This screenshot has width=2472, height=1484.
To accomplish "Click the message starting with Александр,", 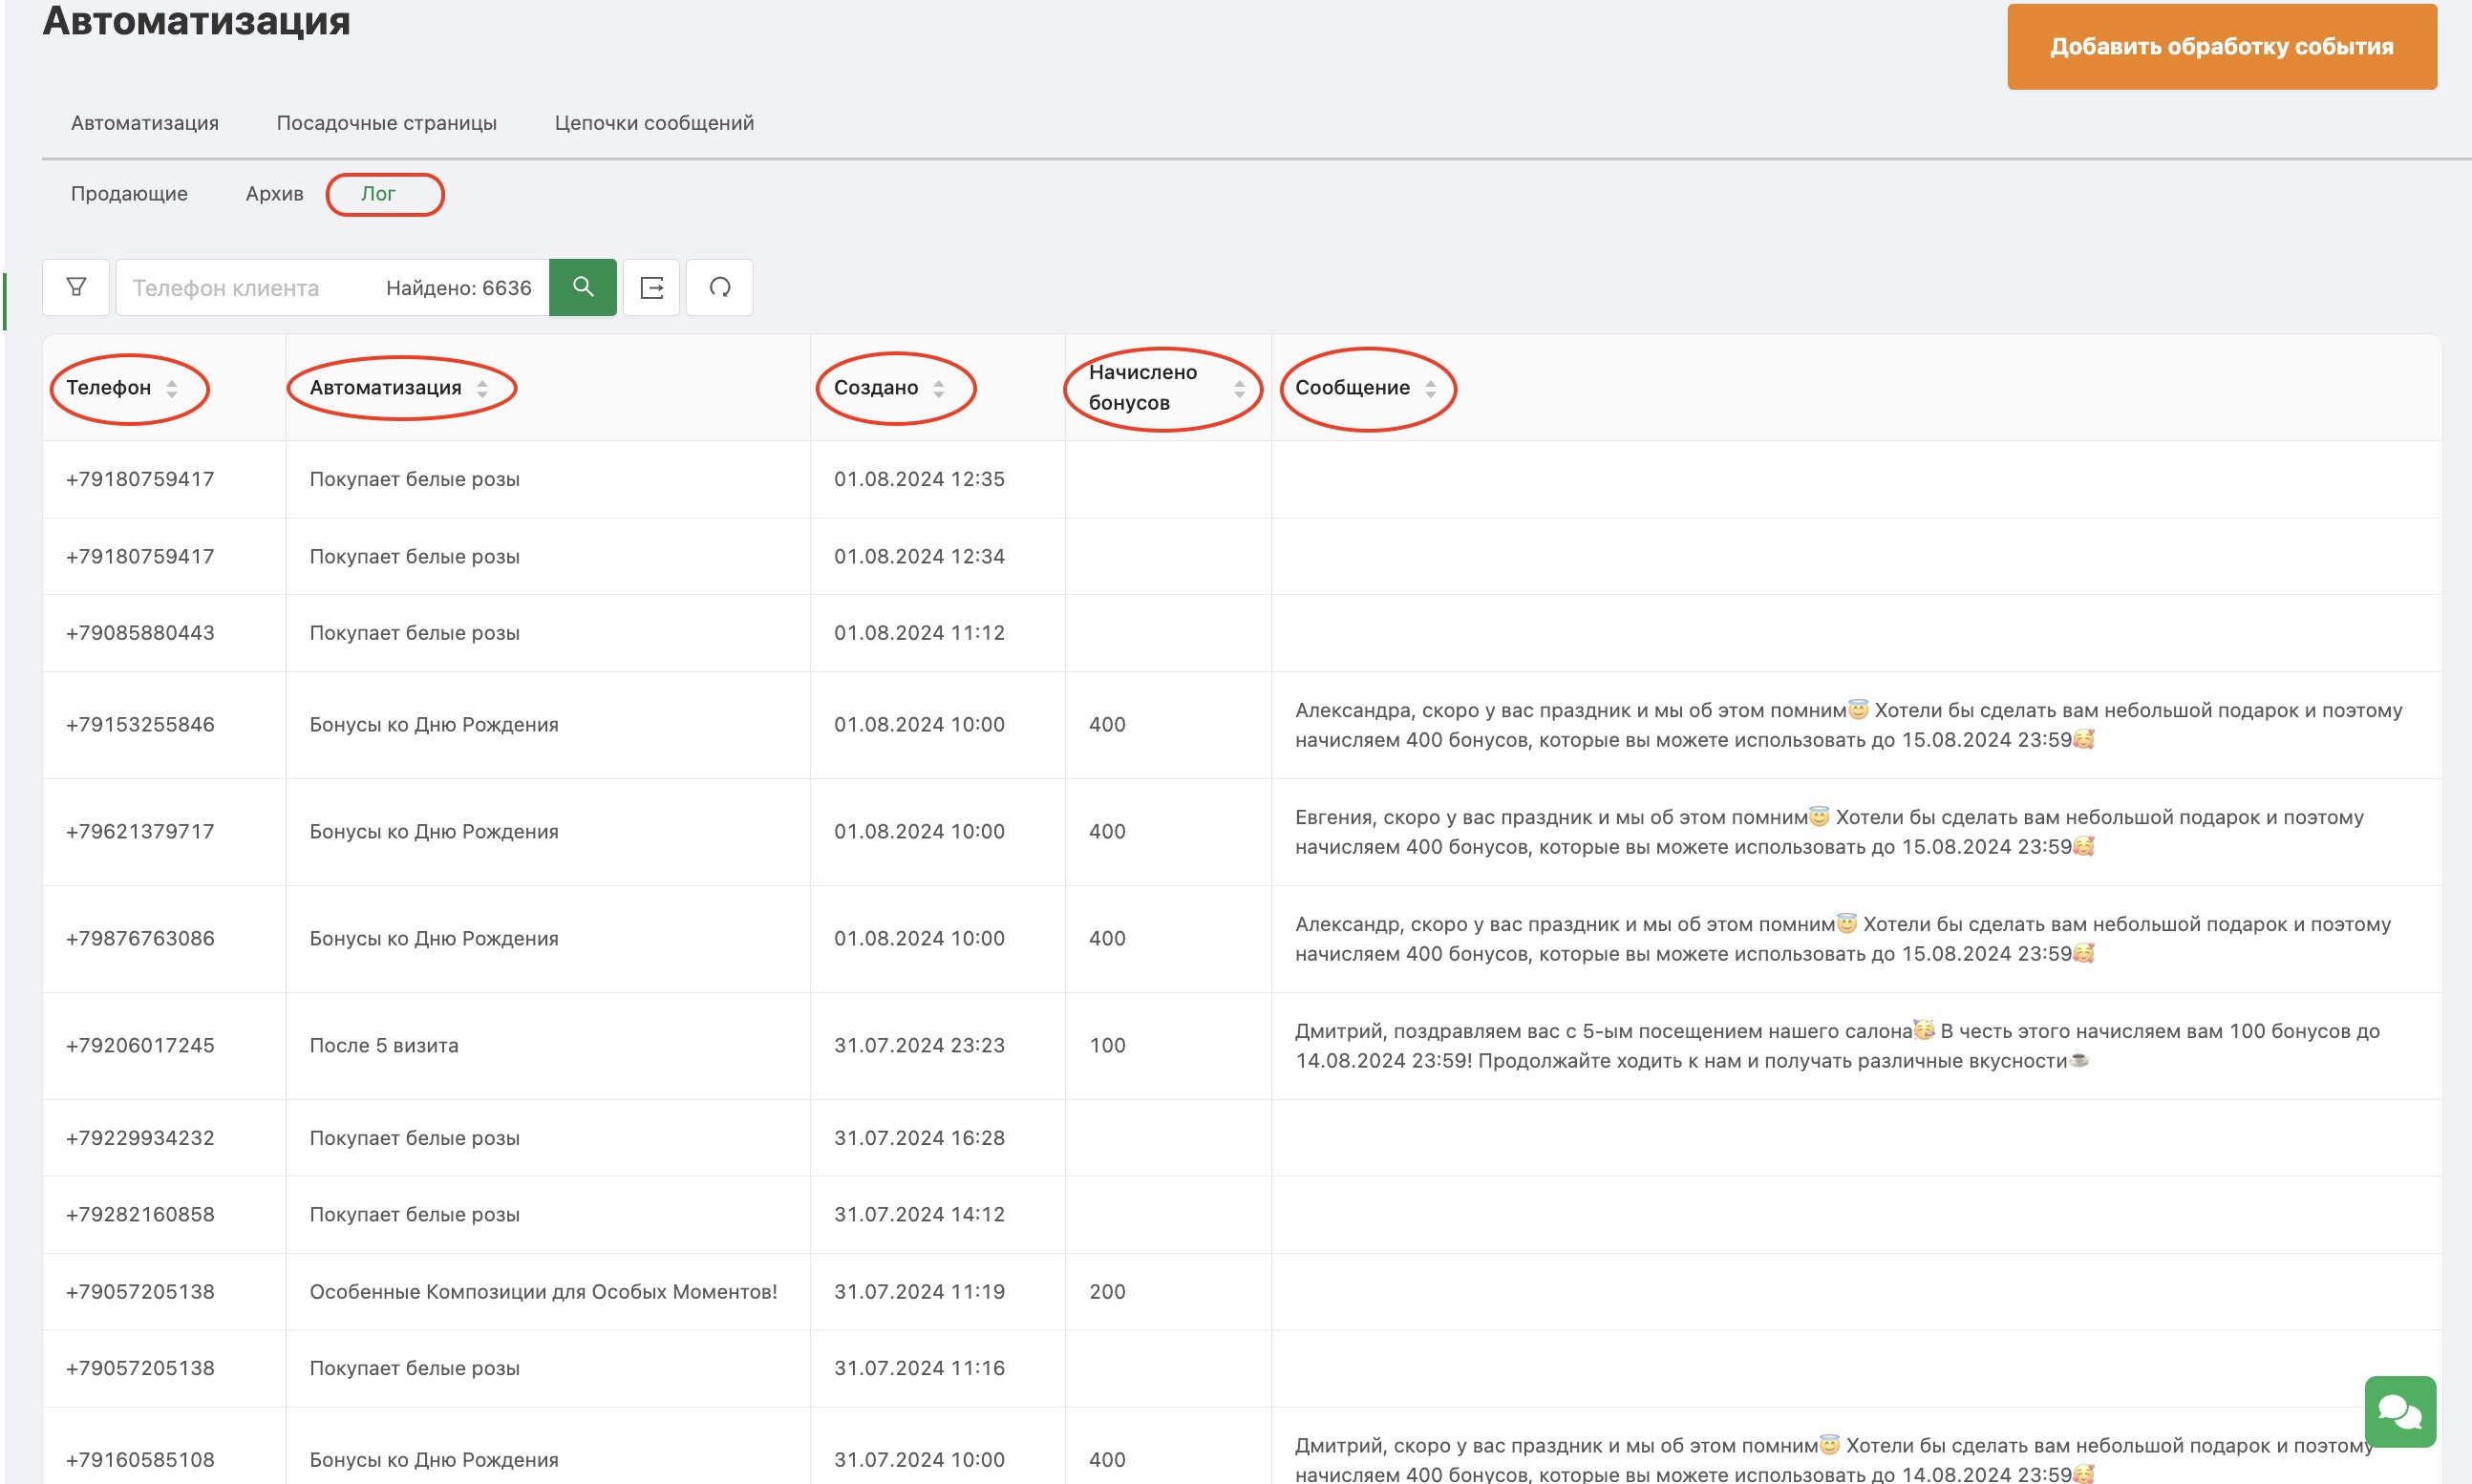I will pos(1843,939).
